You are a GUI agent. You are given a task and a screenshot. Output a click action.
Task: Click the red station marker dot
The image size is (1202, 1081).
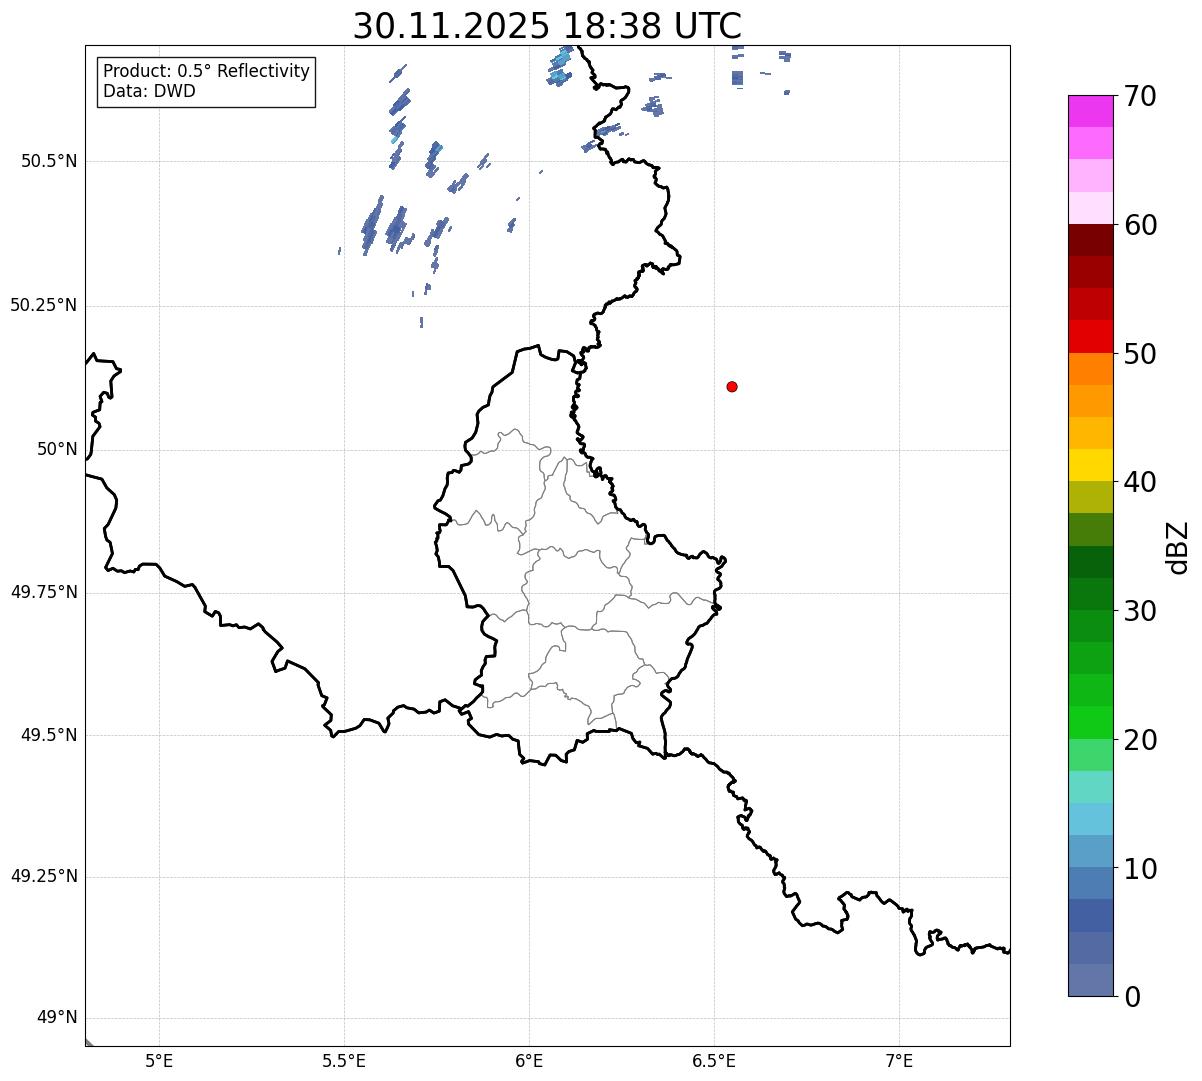click(x=732, y=386)
